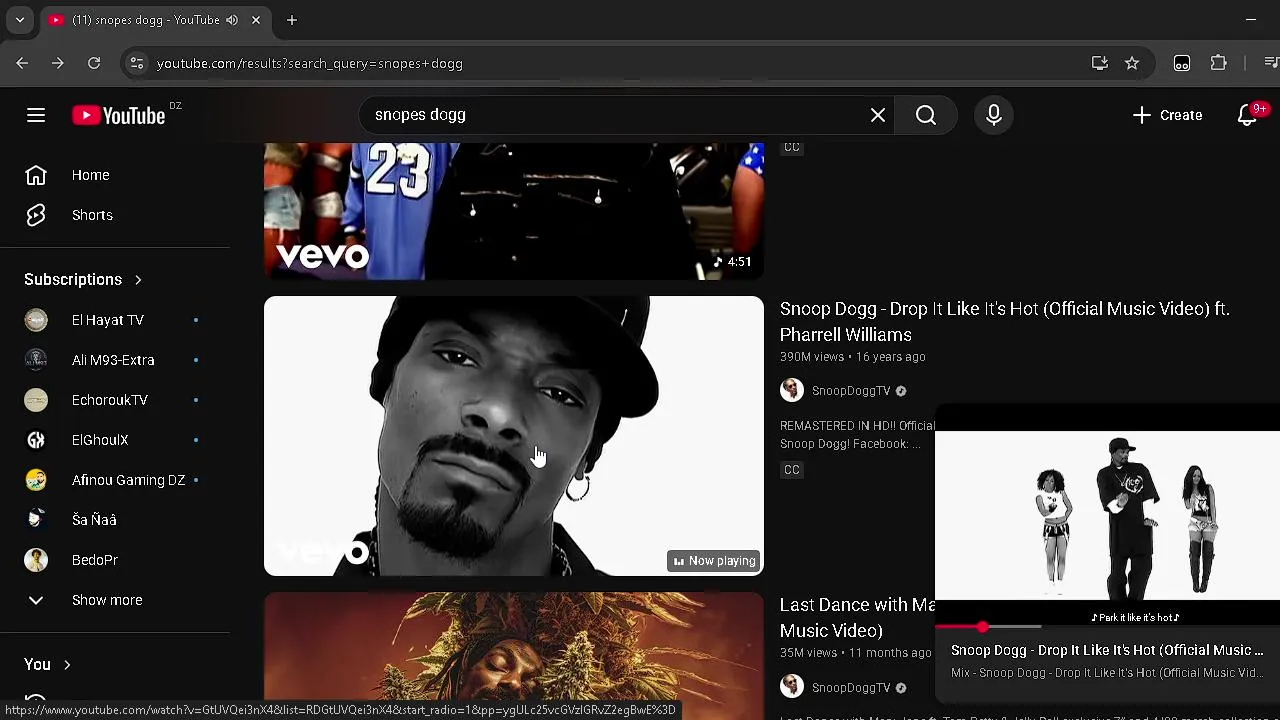Expand Subscriptions section heading
This screenshot has width=1280, height=720.
click(x=83, y=279)
